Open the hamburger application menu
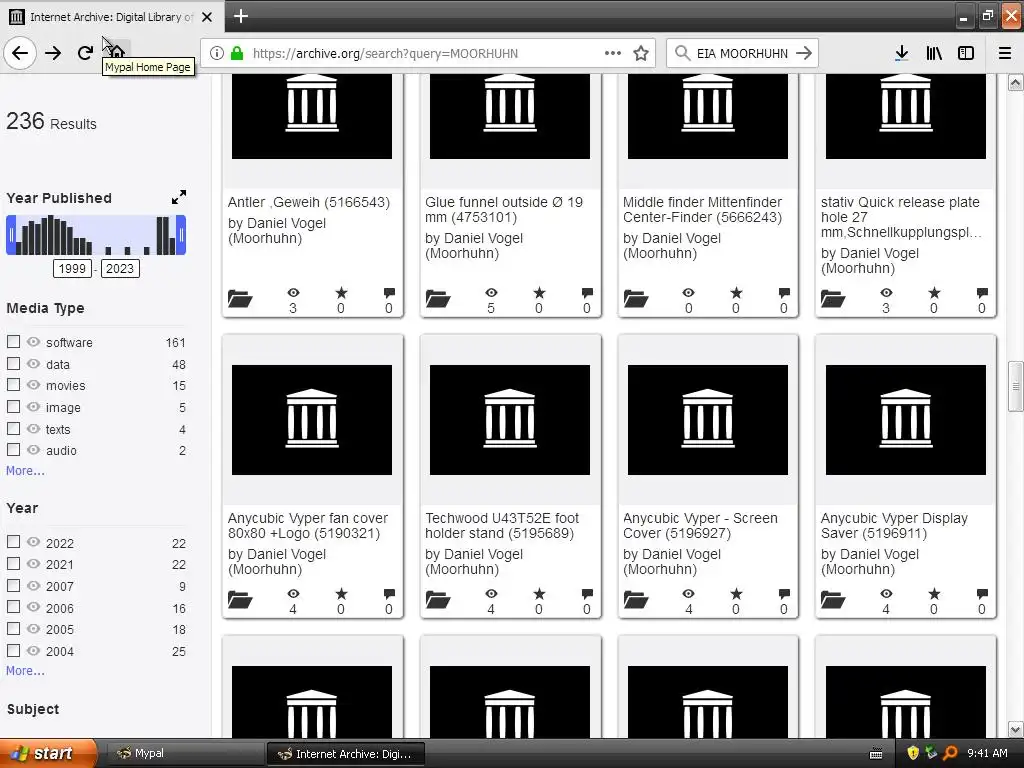 [1005, 53]
